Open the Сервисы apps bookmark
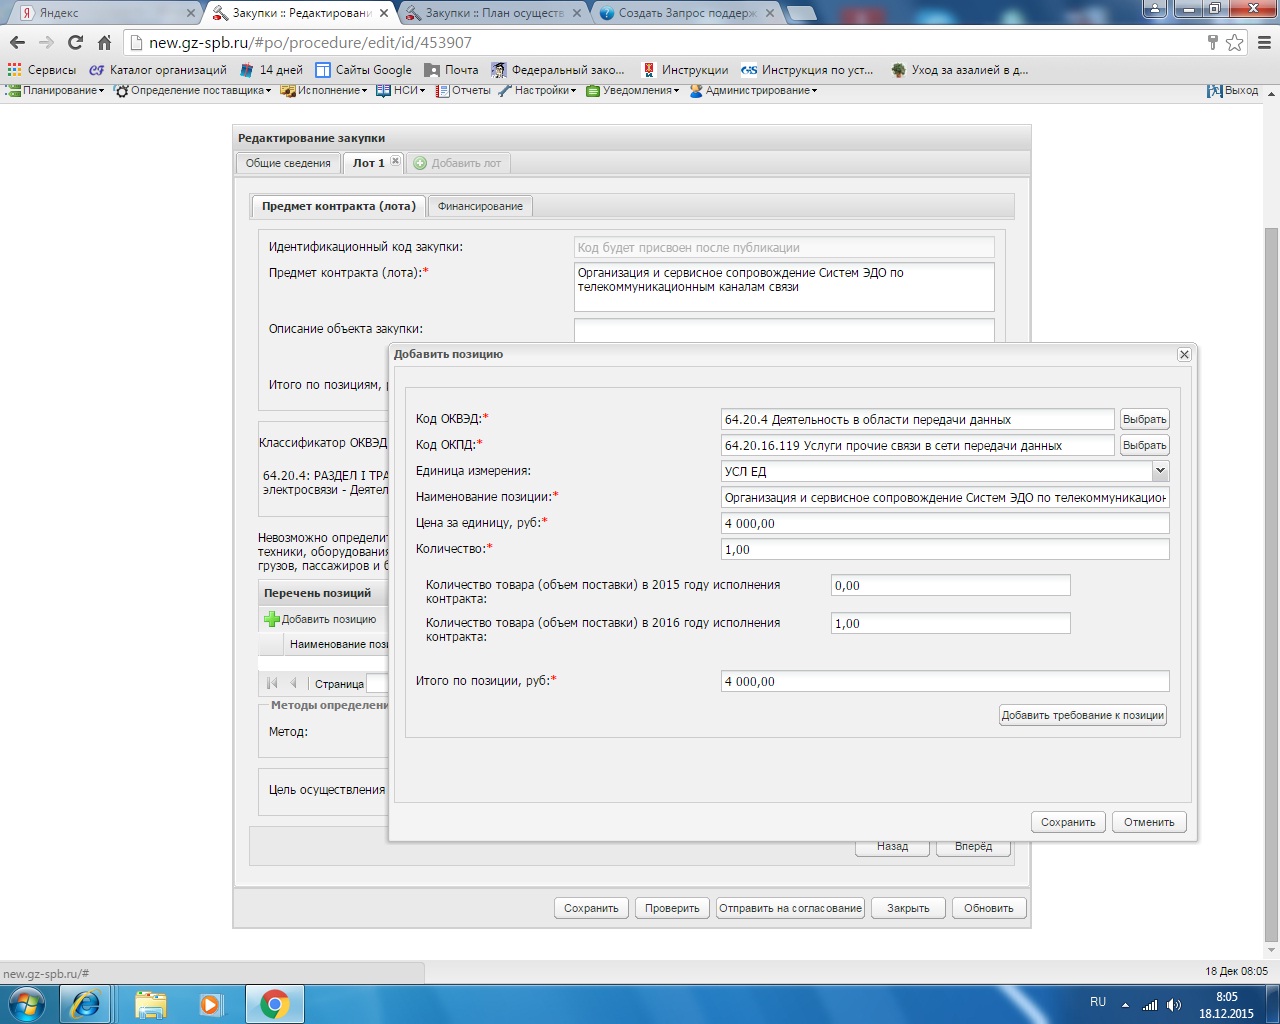 (42, 70)
